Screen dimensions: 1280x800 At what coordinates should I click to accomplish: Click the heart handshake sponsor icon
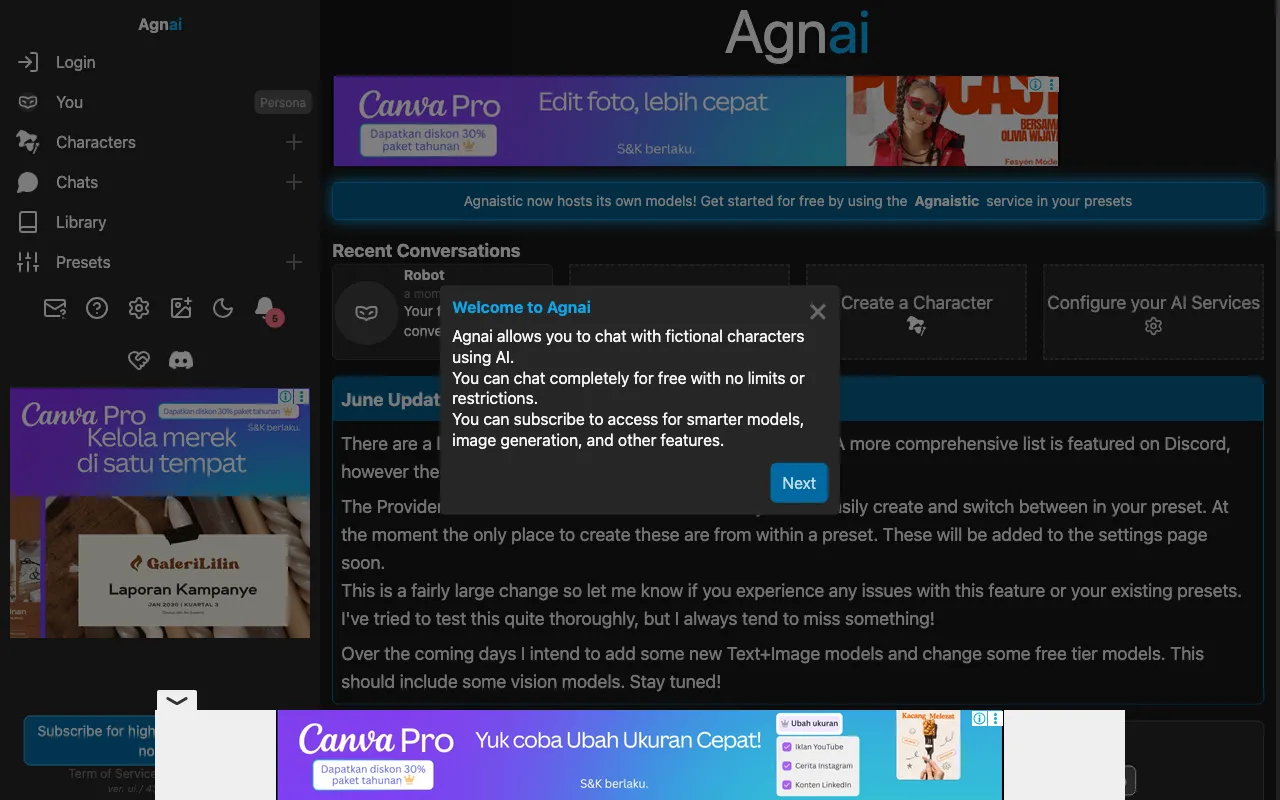(x=139, y=360)
